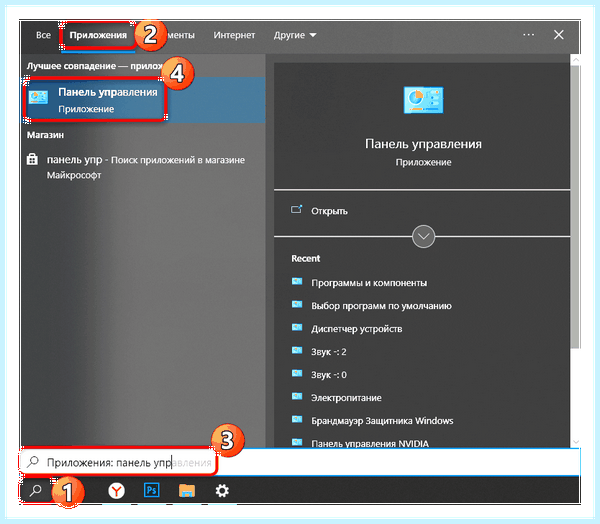Click the taskbar search magnifier icon
This screenshot has height=524, width=600.
point(36,490)
